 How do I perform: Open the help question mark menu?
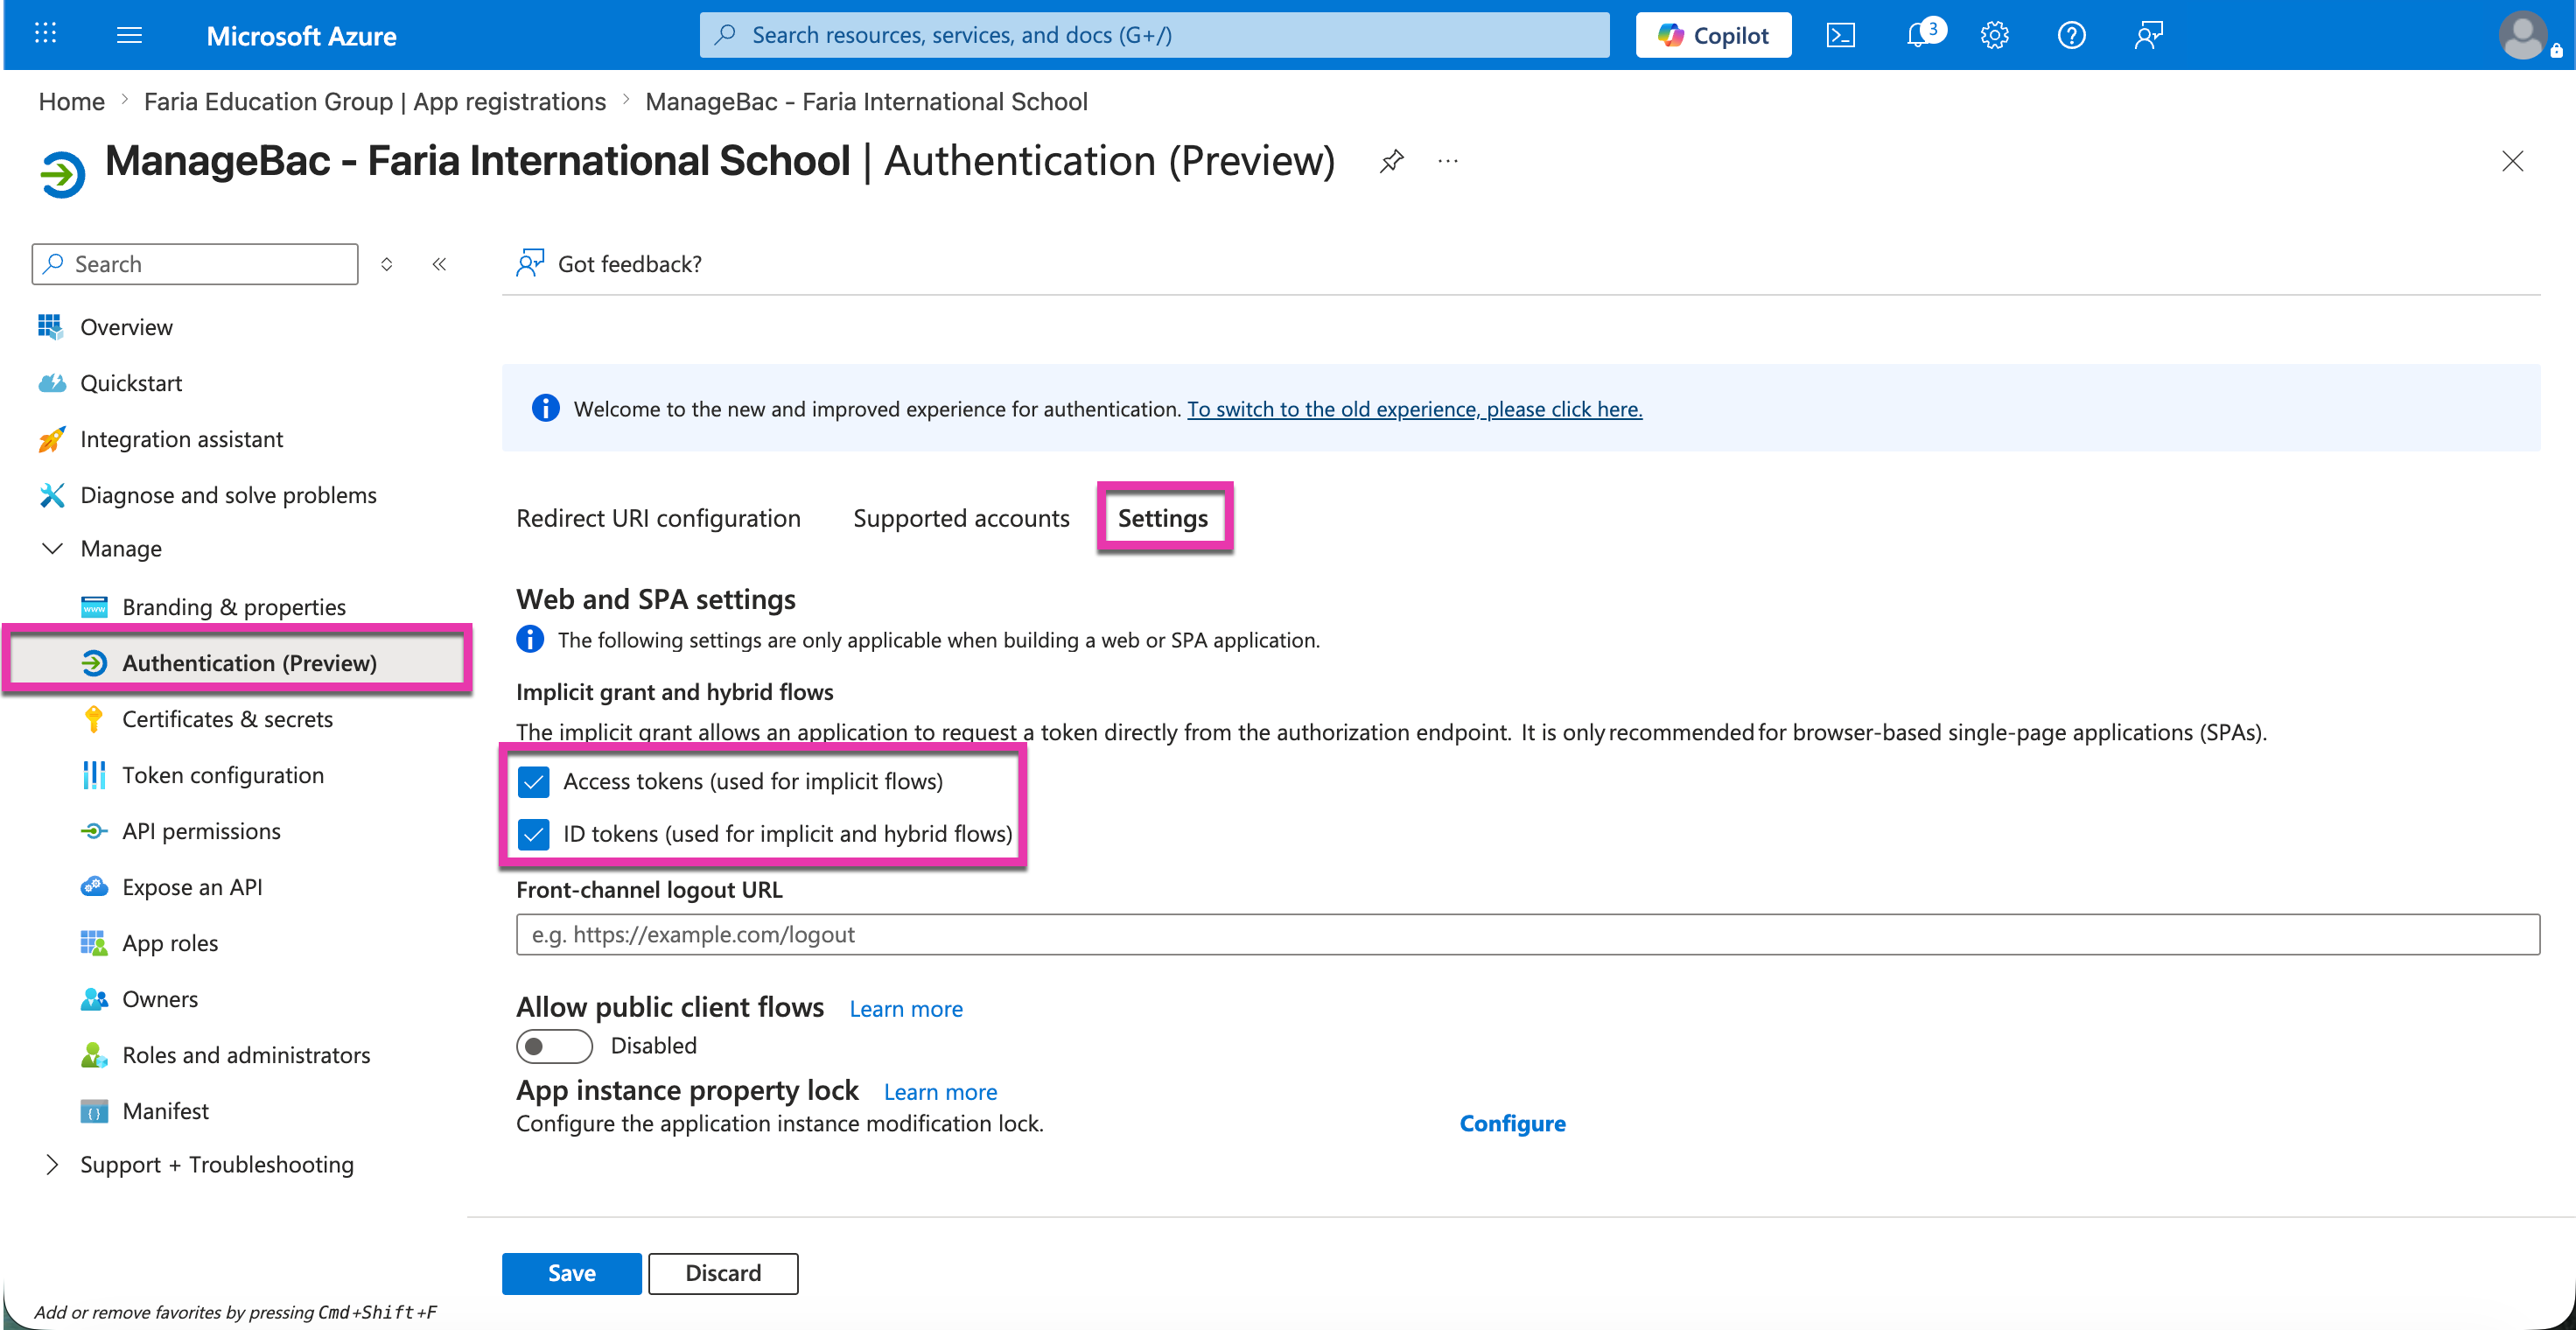[2071, 35]
